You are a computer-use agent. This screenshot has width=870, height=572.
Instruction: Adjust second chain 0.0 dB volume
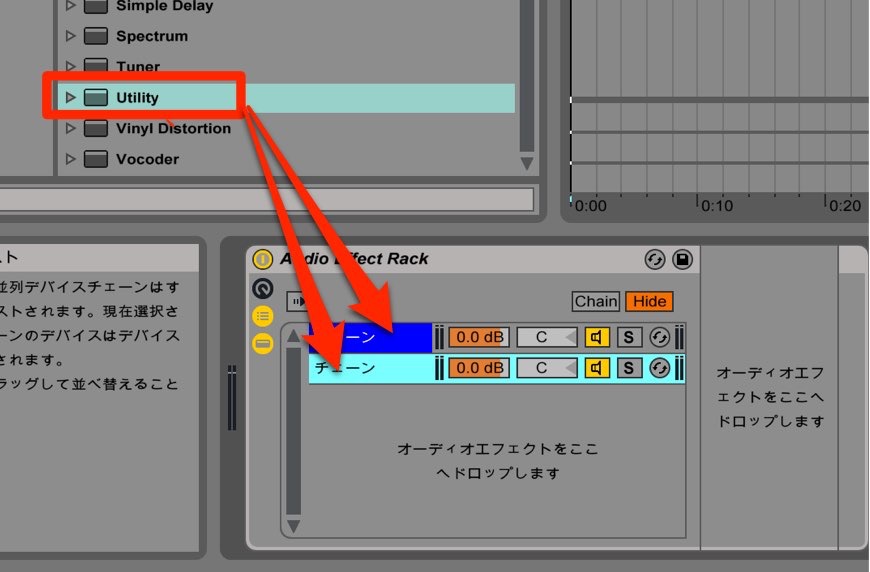[479, 368]
